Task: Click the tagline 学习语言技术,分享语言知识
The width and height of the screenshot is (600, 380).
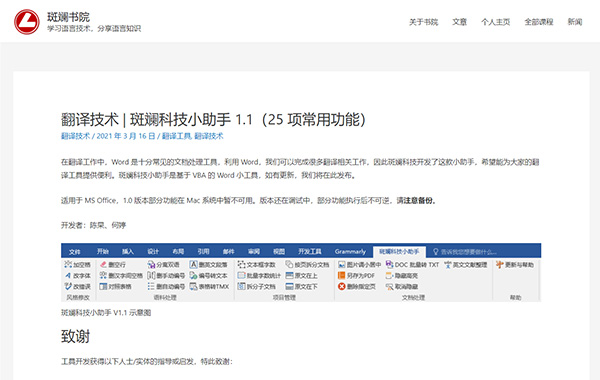Action: pos(94,28)
